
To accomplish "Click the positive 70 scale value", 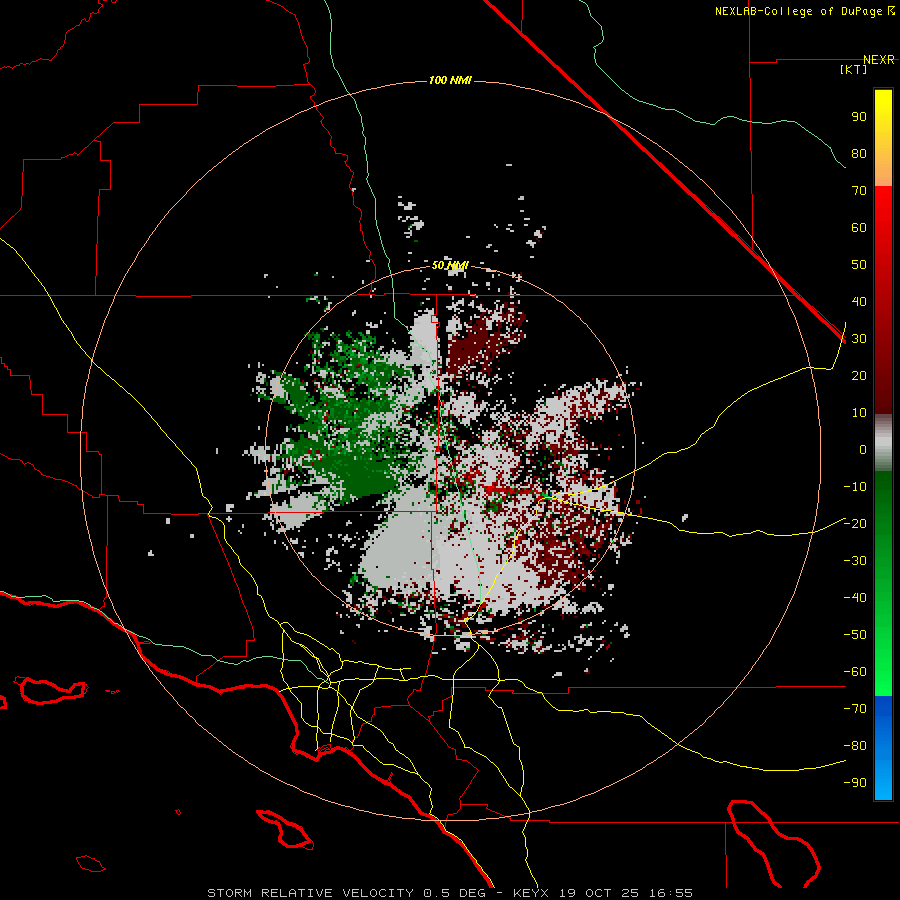I will tap(859, 191).
